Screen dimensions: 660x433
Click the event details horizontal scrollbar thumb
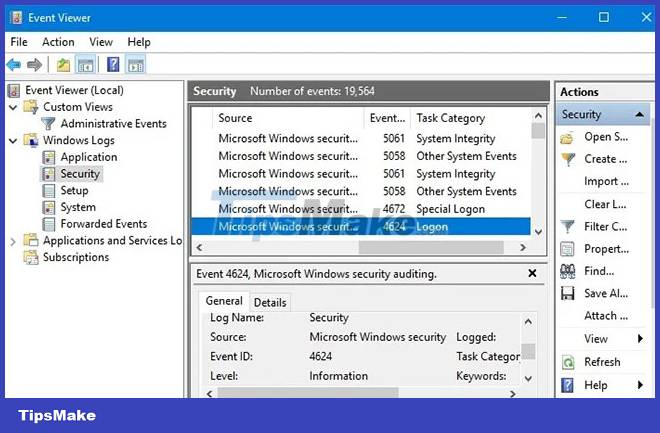pos(308,393)
